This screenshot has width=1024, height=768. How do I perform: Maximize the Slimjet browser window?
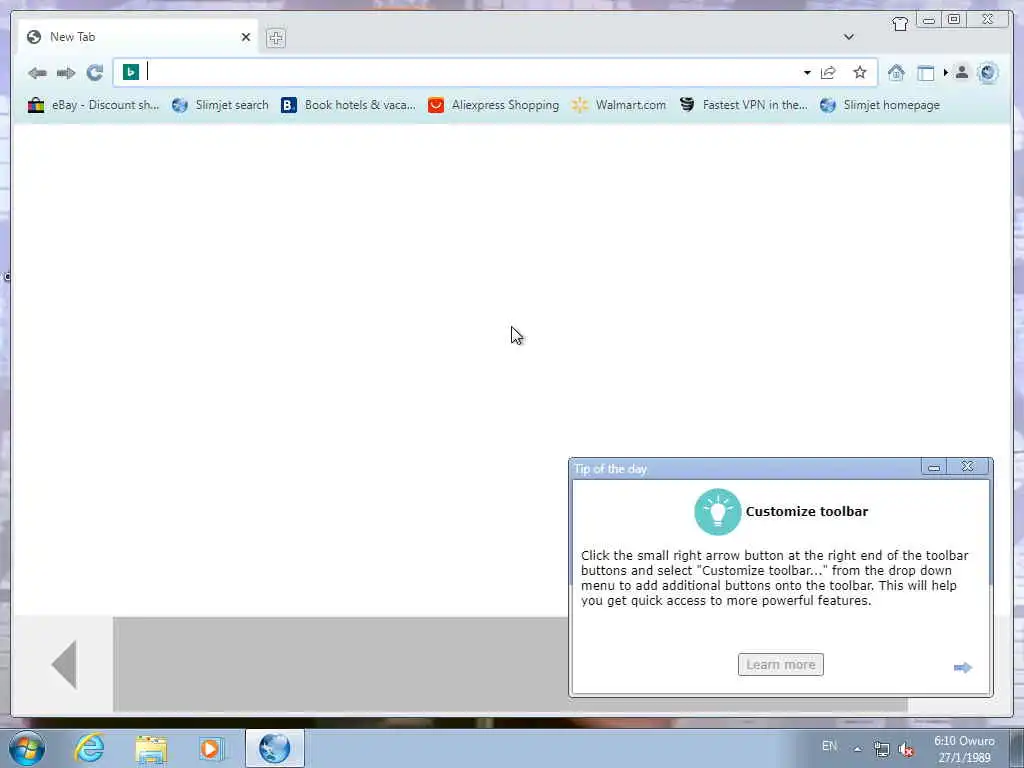953,20
